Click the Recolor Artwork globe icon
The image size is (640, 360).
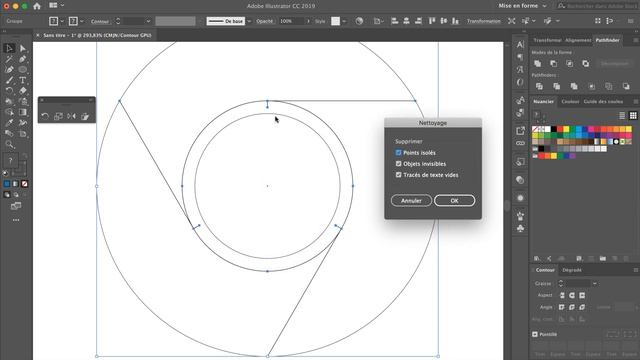[x=359, y=21]
